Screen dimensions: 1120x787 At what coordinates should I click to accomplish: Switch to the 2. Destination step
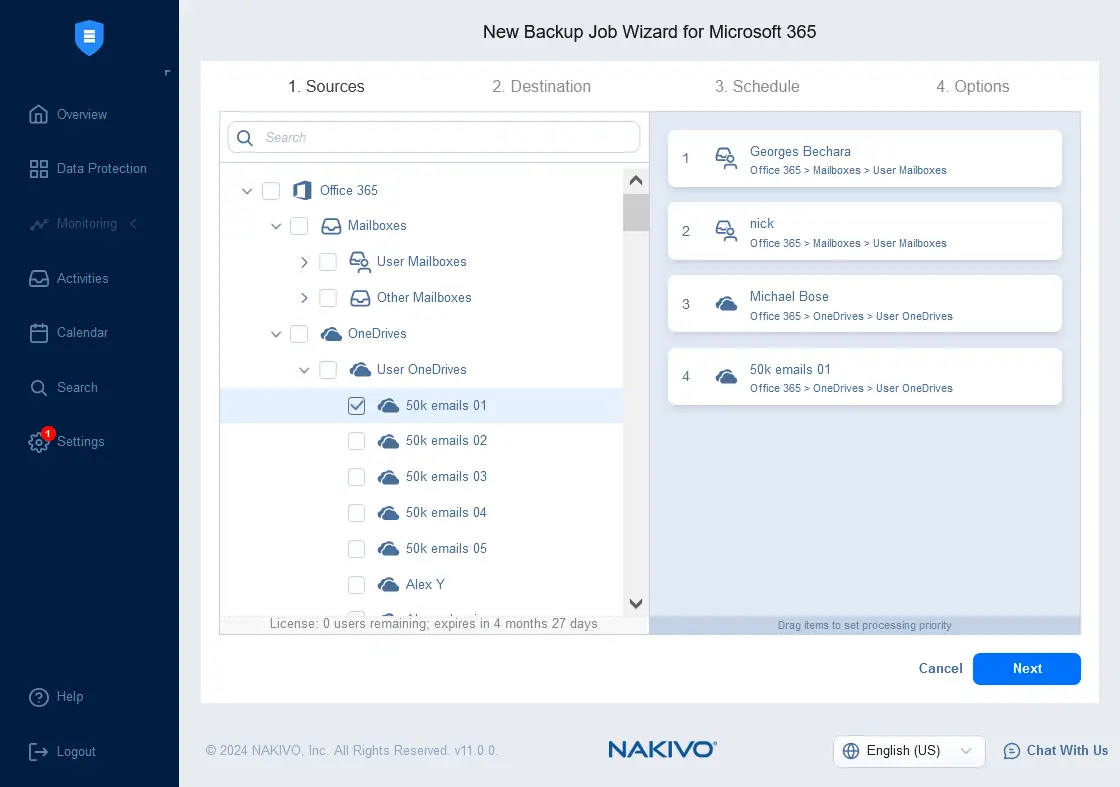tap(541, 86)
